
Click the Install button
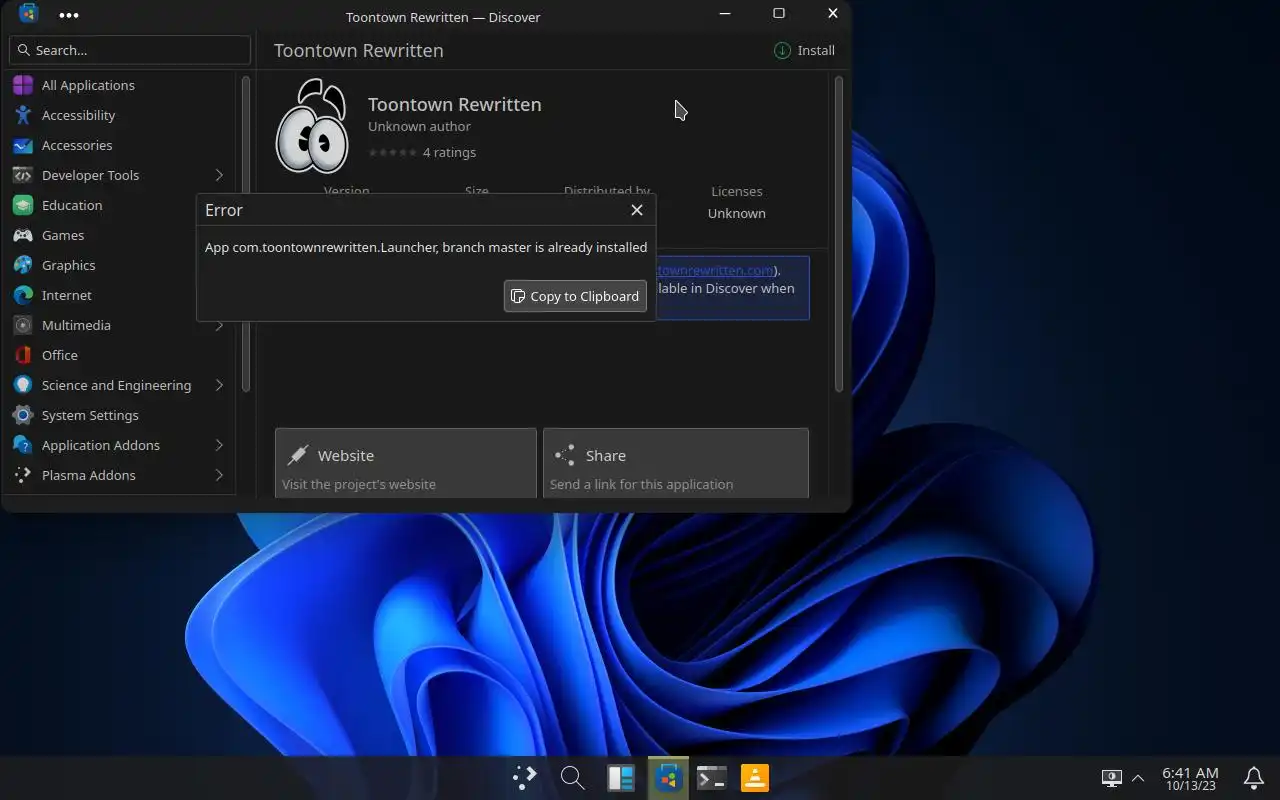pos(804,50)
